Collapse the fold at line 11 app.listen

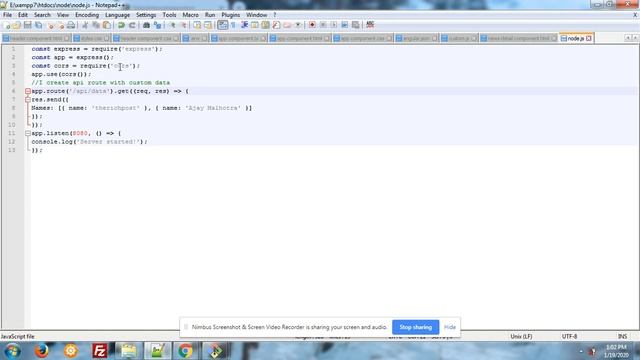28,133
